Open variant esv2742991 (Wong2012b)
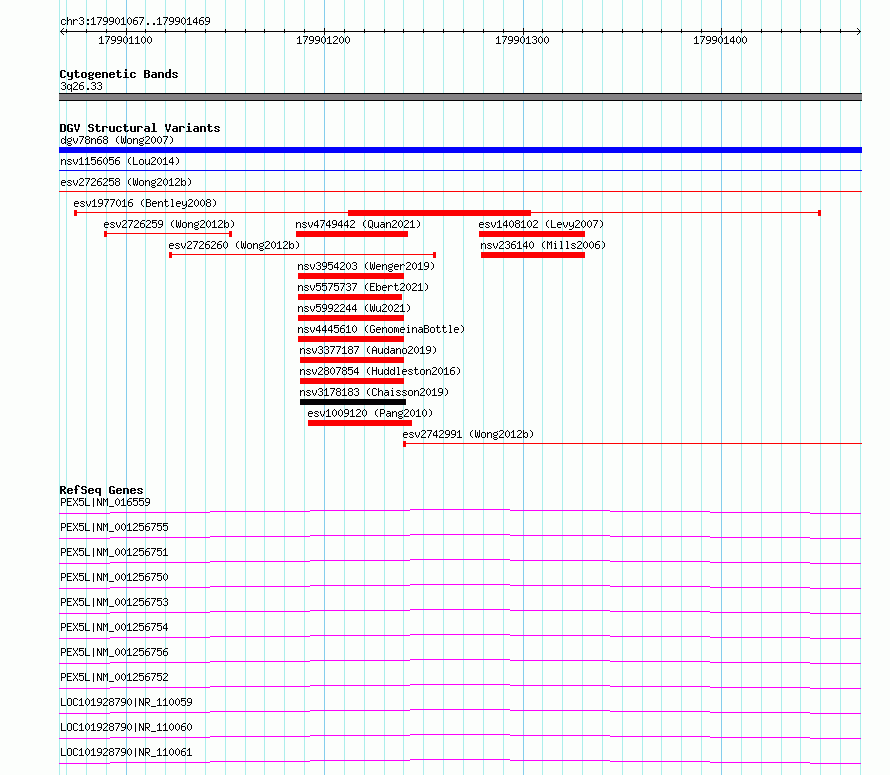This screenshot has height=775, width=890. pos(468,434)
